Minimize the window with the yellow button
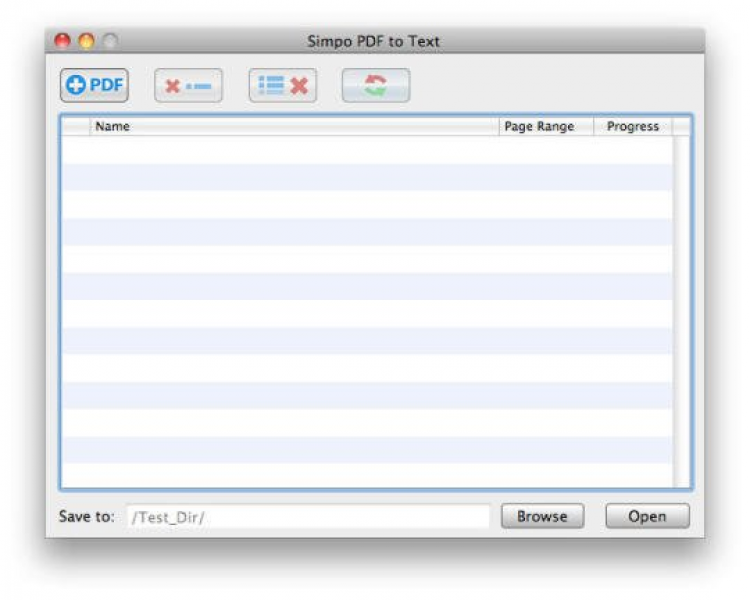The width and height of the screenshot is (750, 600). 87,41
